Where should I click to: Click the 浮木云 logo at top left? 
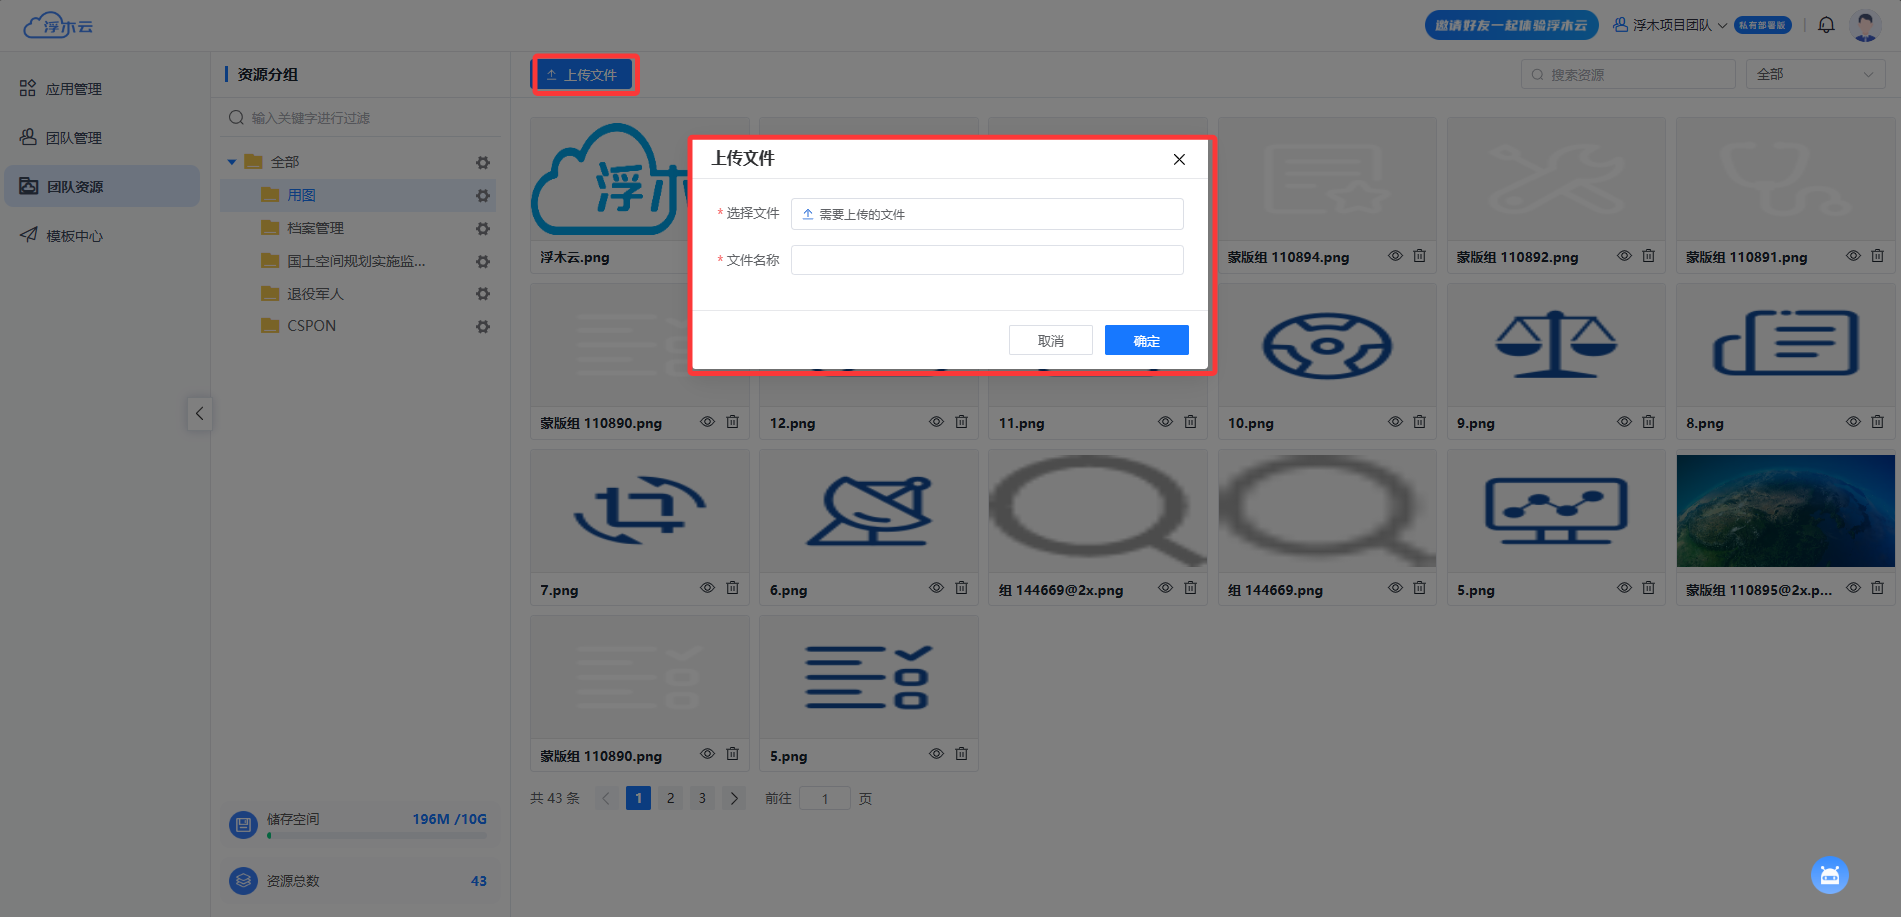tap(58, 26)
